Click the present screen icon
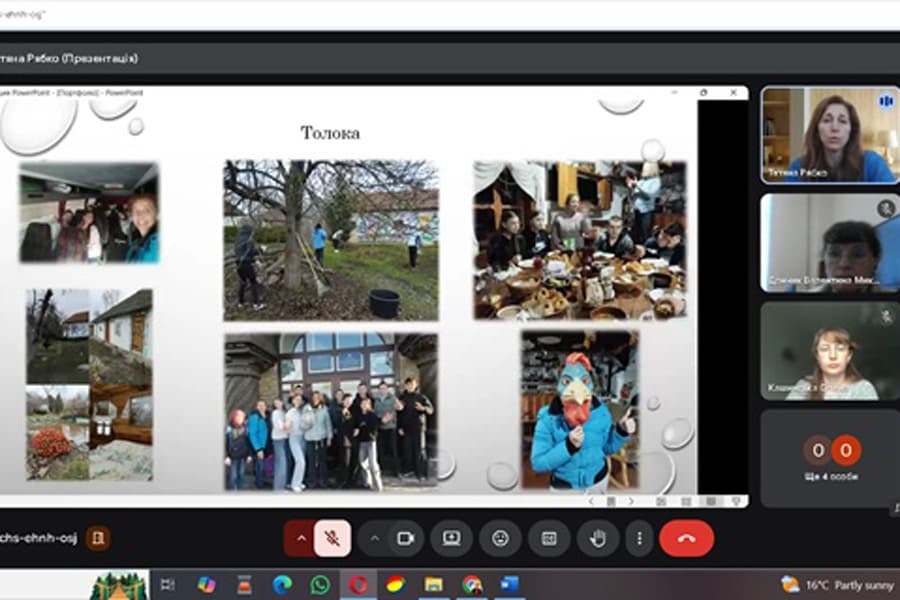Screen dimensions: 900x600 tap(452, 538)
